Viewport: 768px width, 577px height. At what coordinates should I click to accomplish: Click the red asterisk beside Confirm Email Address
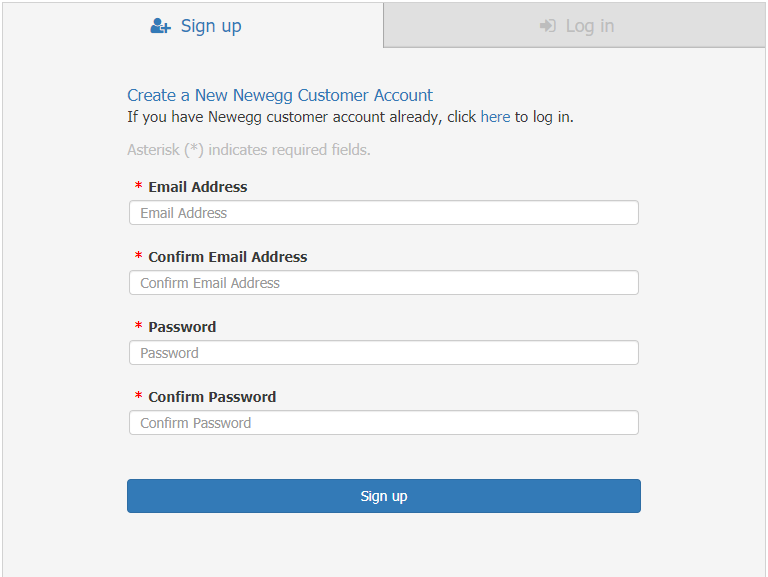[x=139, y=257]
